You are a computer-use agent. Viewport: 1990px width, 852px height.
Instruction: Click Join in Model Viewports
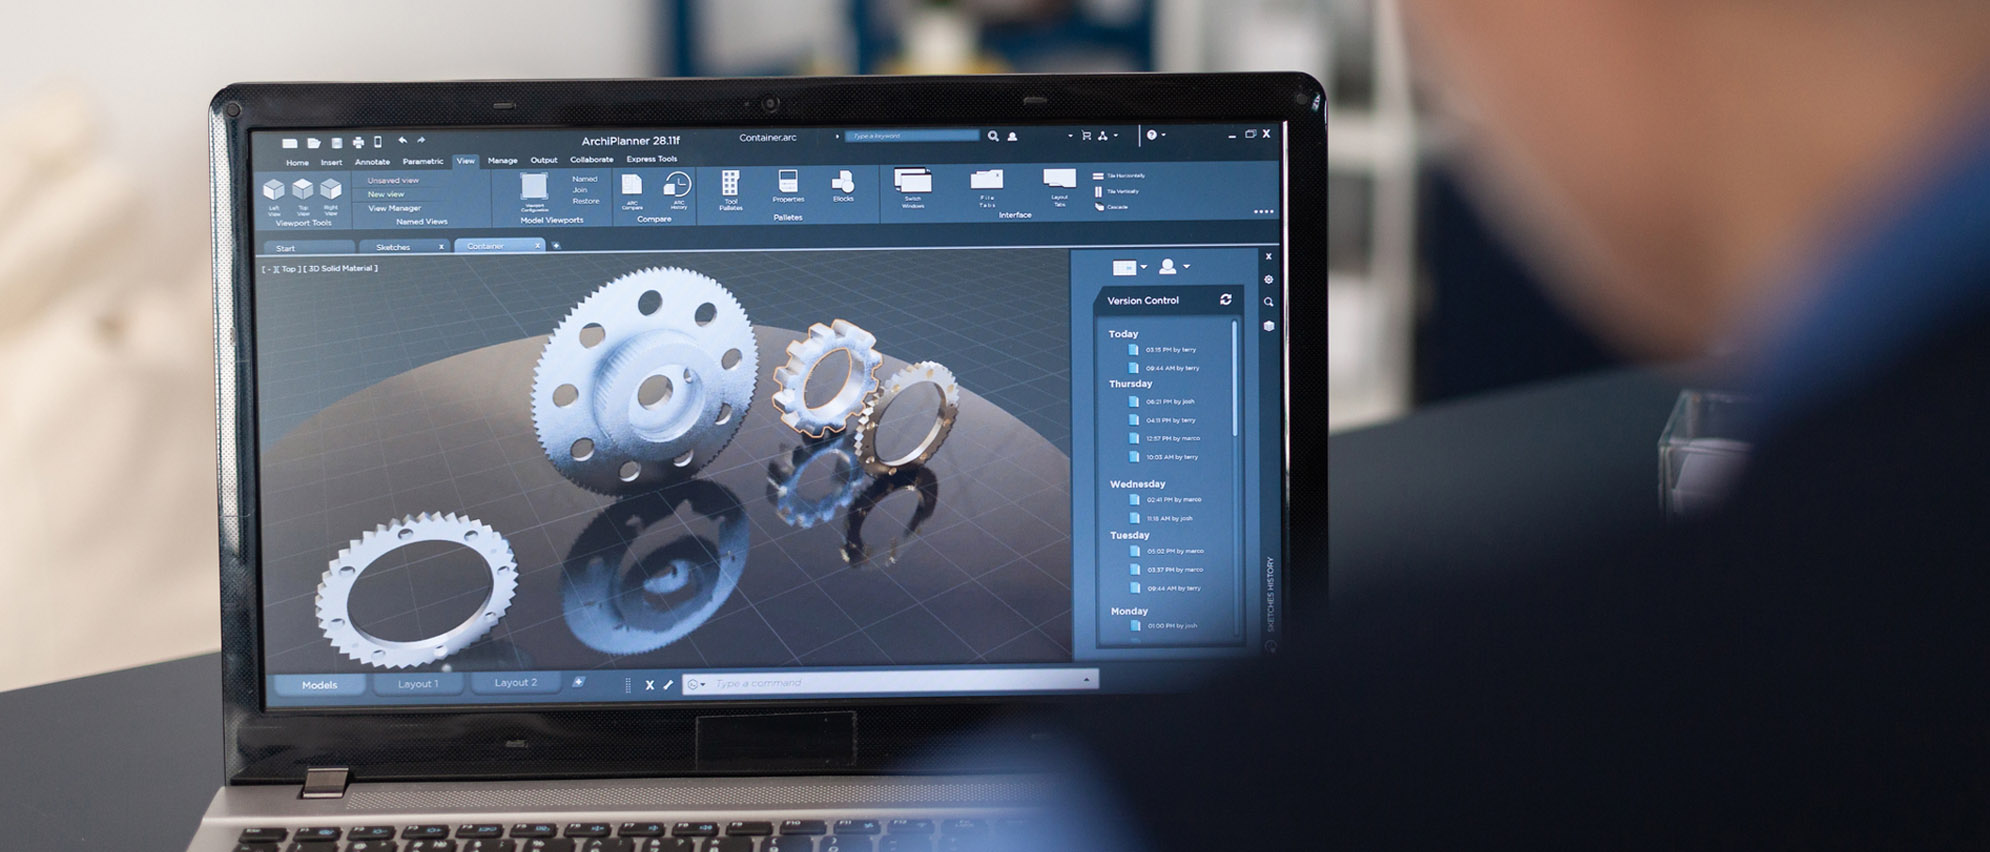tap(580, 190)
